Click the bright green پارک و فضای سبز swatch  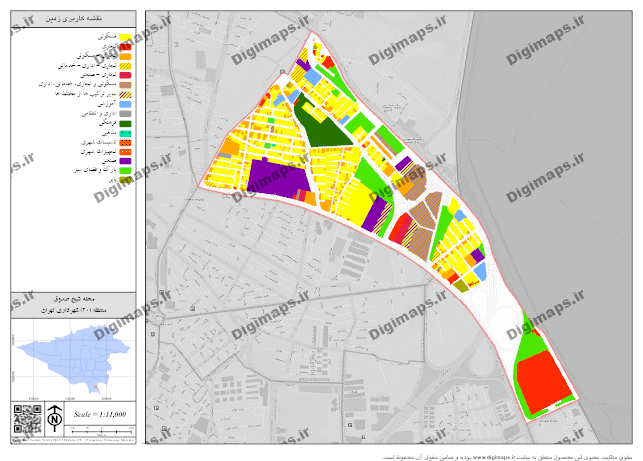tap(125, 171)
